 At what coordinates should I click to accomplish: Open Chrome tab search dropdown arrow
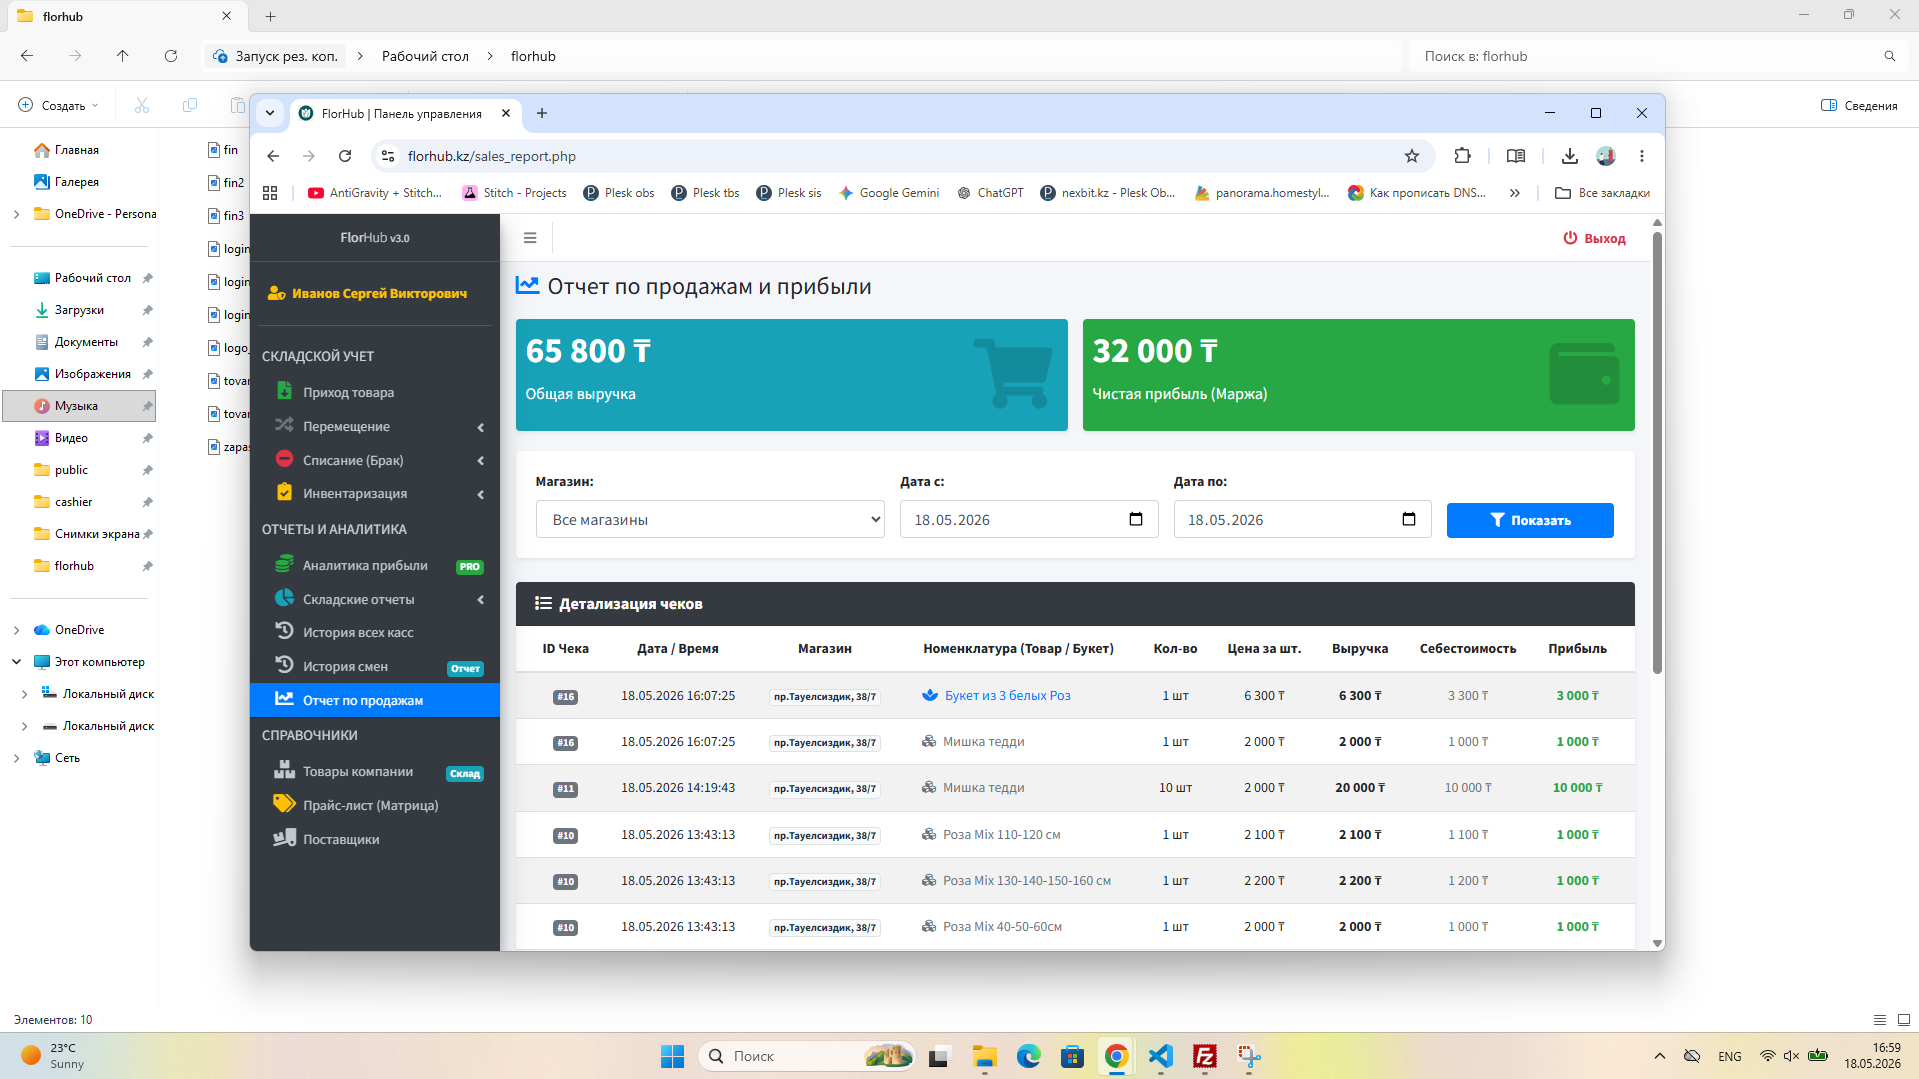coord(270,113)
